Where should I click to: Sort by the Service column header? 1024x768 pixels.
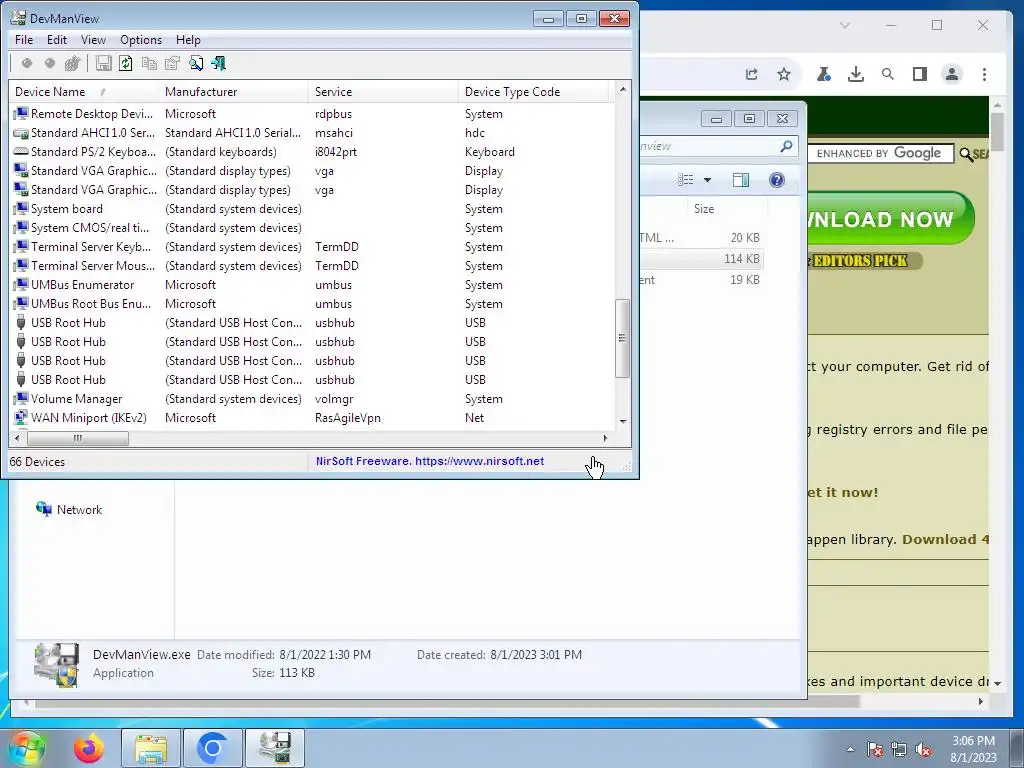pyautogui.click(x=383, y=92)
